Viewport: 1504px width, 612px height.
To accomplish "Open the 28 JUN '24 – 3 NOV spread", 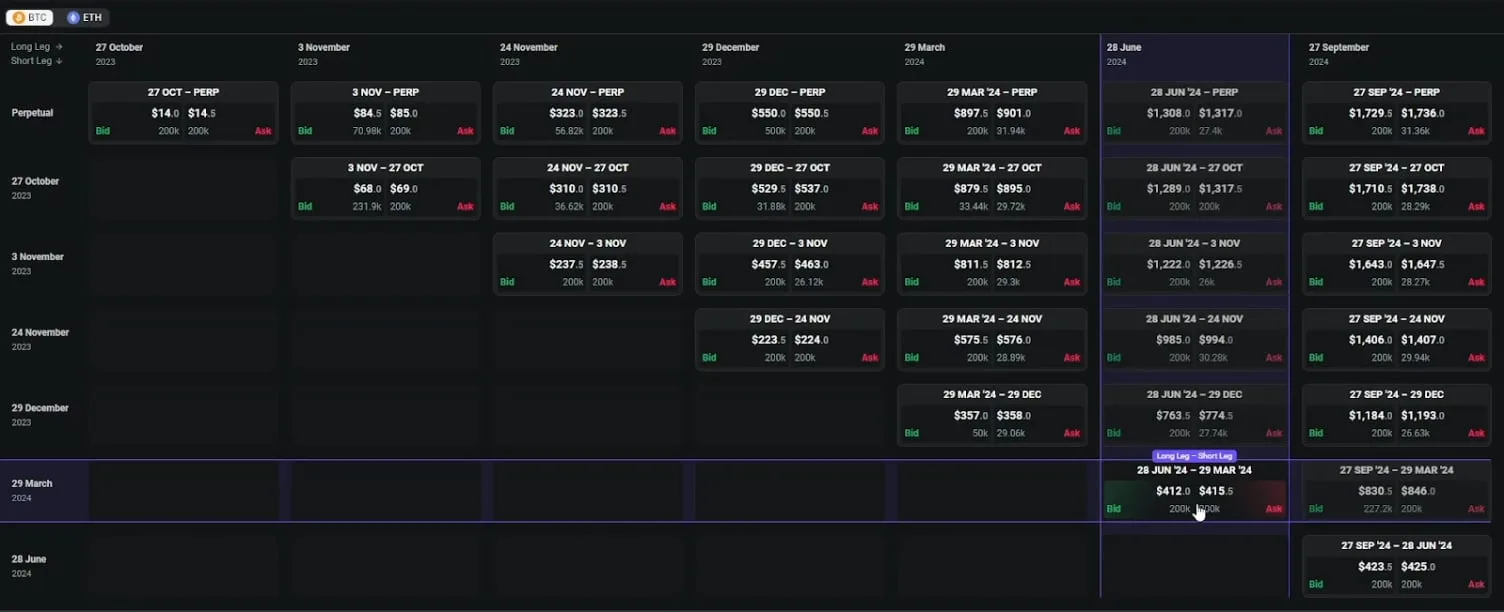I will (1195, 264).
